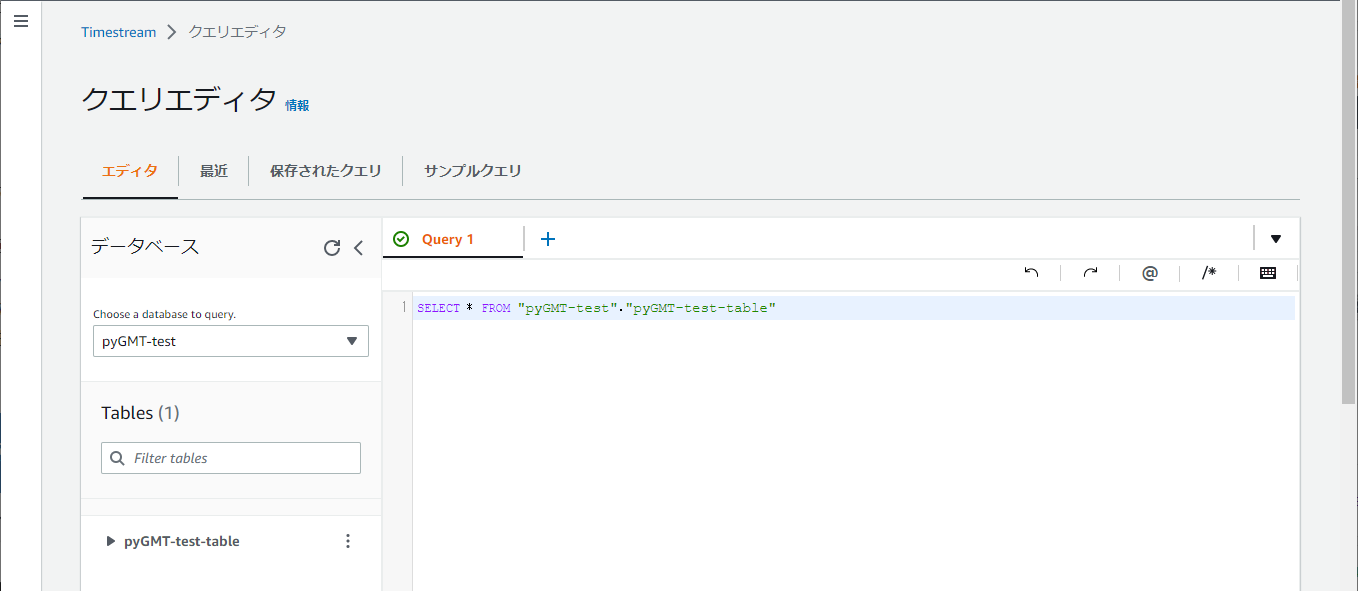Screen dimensions: 1358x591
Task: Select the Query 1 tab
Action: 448,239
